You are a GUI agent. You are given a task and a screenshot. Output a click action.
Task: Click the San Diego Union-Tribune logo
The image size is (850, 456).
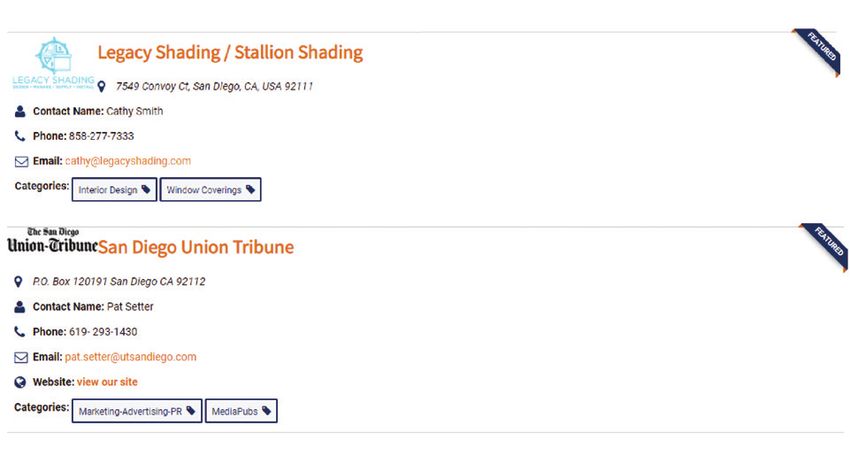(53, 241)
